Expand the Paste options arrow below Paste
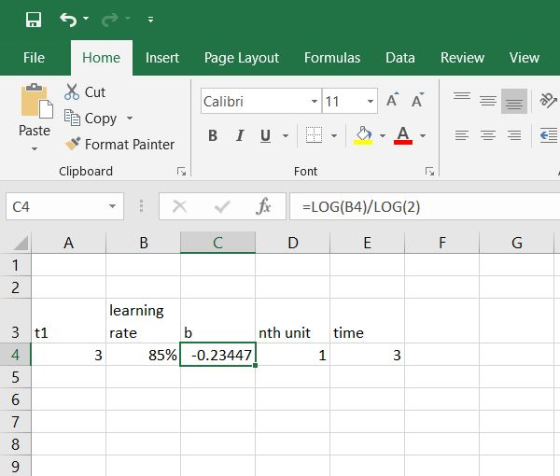 point(34,149)
